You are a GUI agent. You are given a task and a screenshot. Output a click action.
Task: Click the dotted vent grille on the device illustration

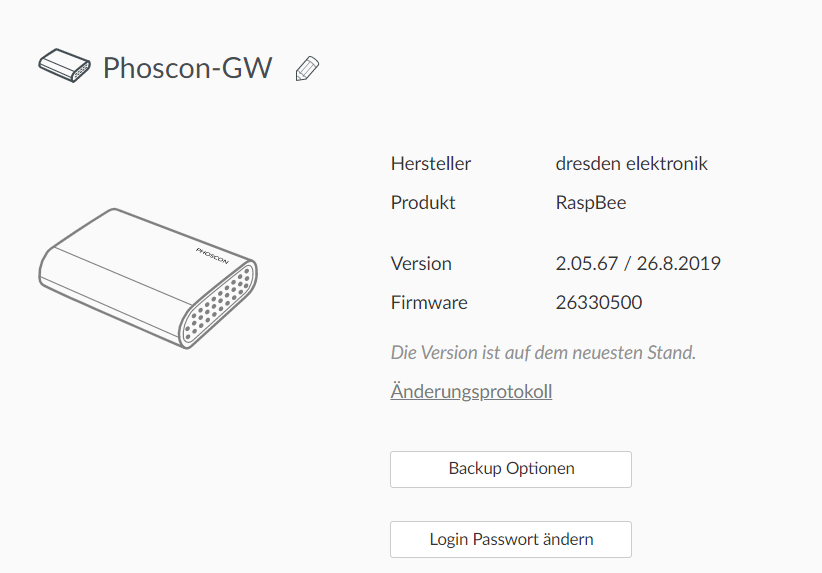pos(220,303)
